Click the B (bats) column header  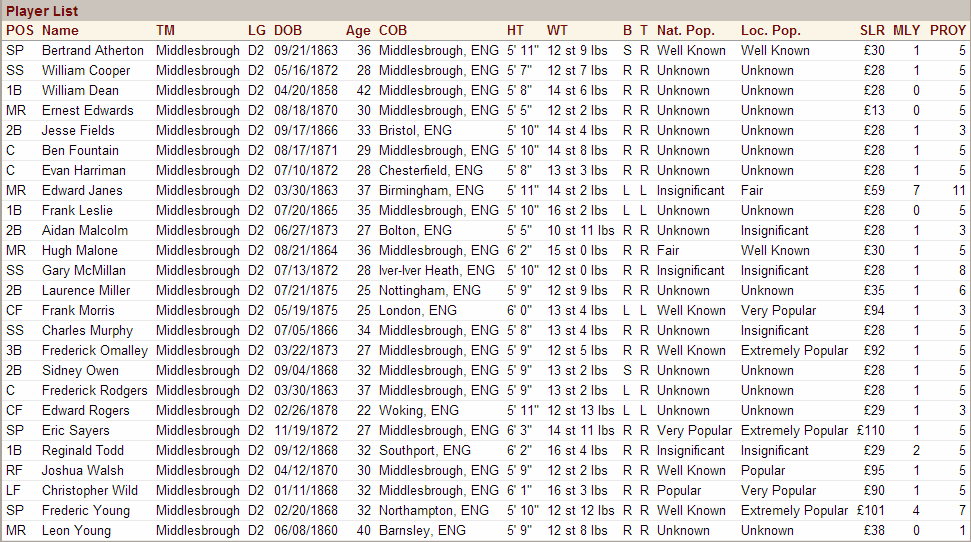pyautogui.click(x=627, y=30)
